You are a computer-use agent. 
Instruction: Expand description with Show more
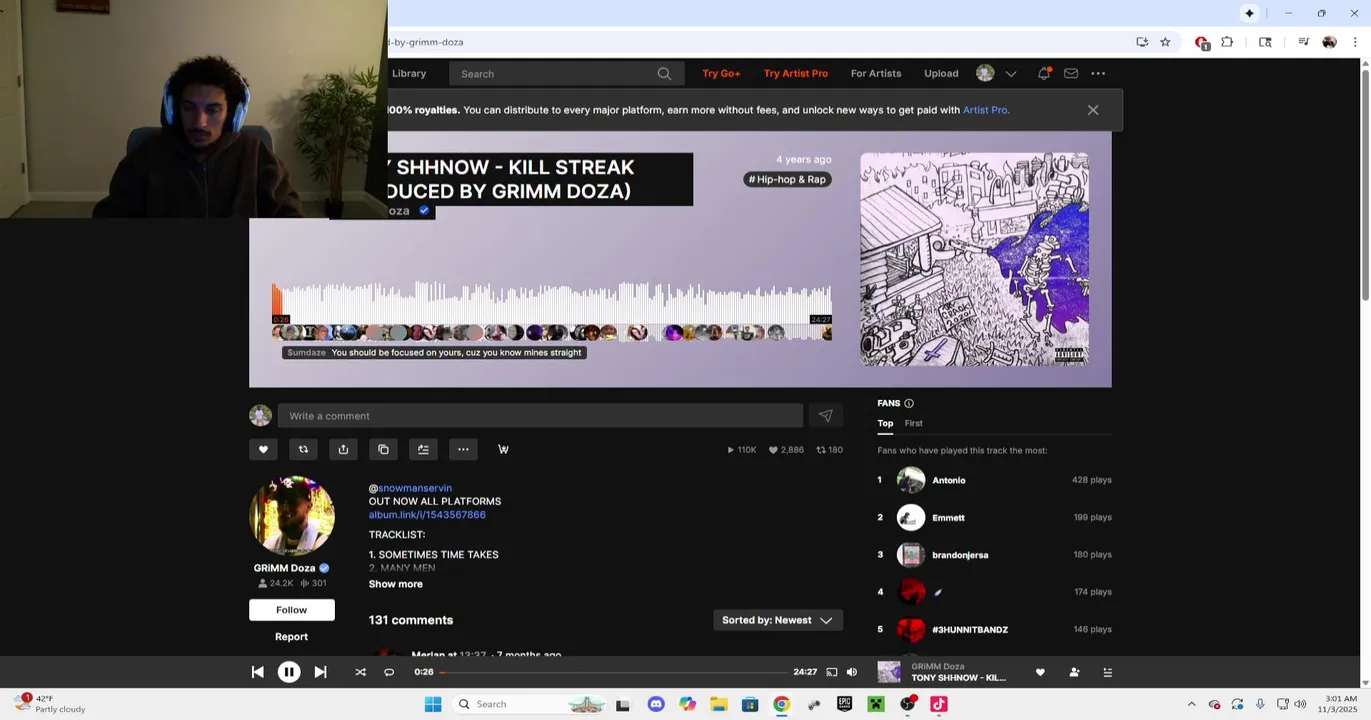pyautogui.click(x=396, y=584)
